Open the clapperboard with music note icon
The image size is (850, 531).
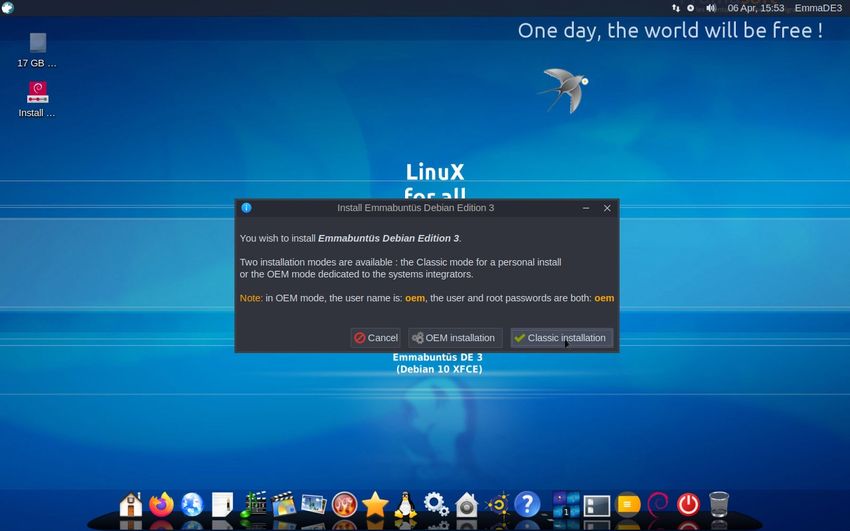click(253, 504)
